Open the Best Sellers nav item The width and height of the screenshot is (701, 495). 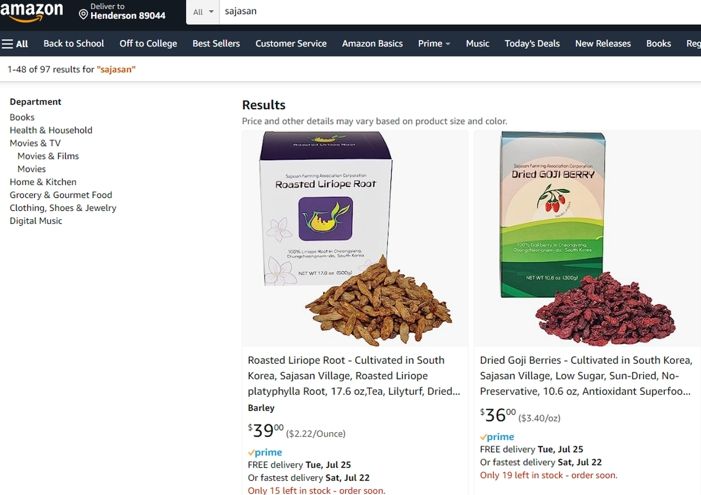[216, 44]
